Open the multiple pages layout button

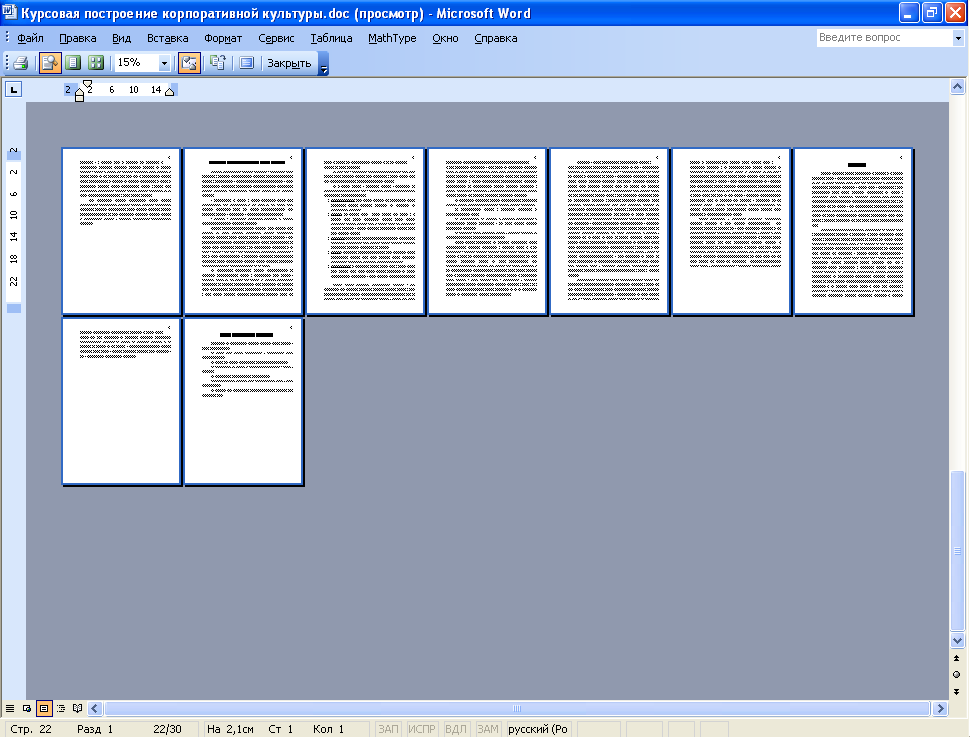(96, 62)
